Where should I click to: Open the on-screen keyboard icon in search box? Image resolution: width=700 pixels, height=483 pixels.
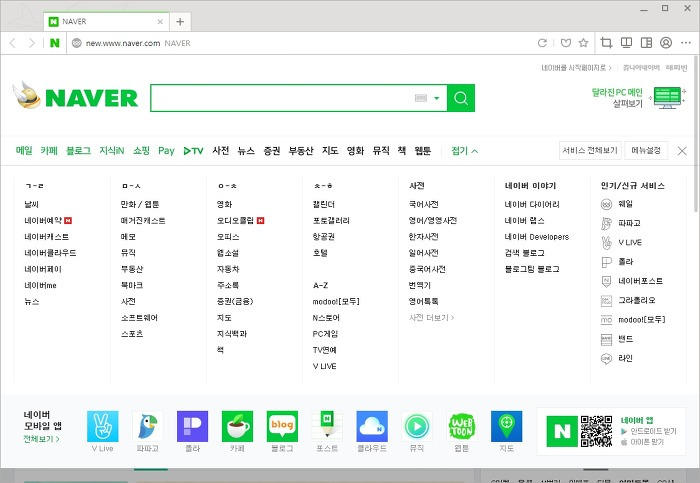421,98
